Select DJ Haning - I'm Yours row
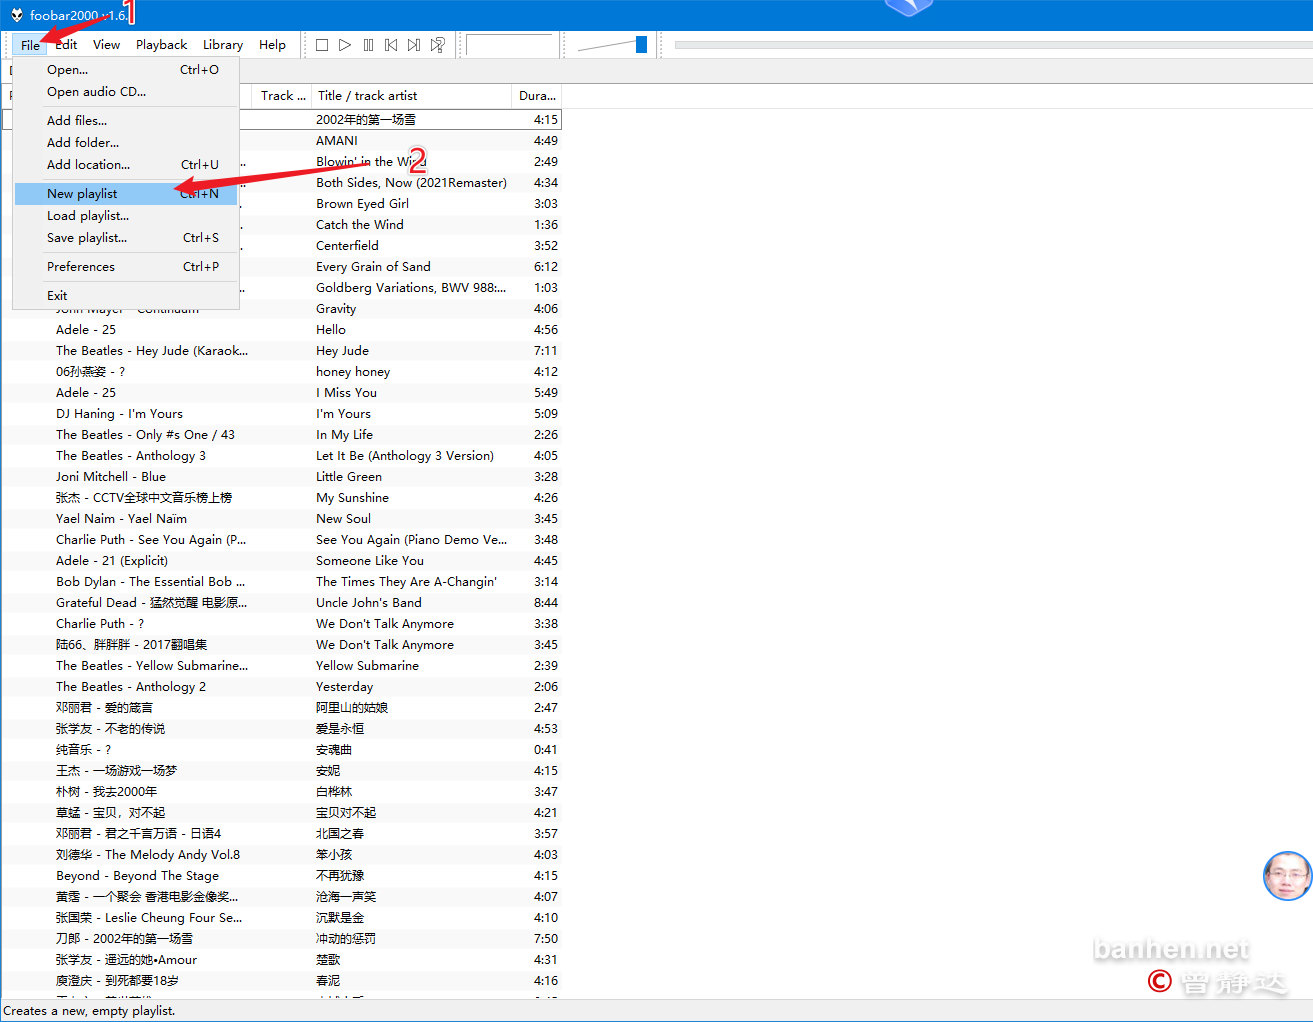 119,414
